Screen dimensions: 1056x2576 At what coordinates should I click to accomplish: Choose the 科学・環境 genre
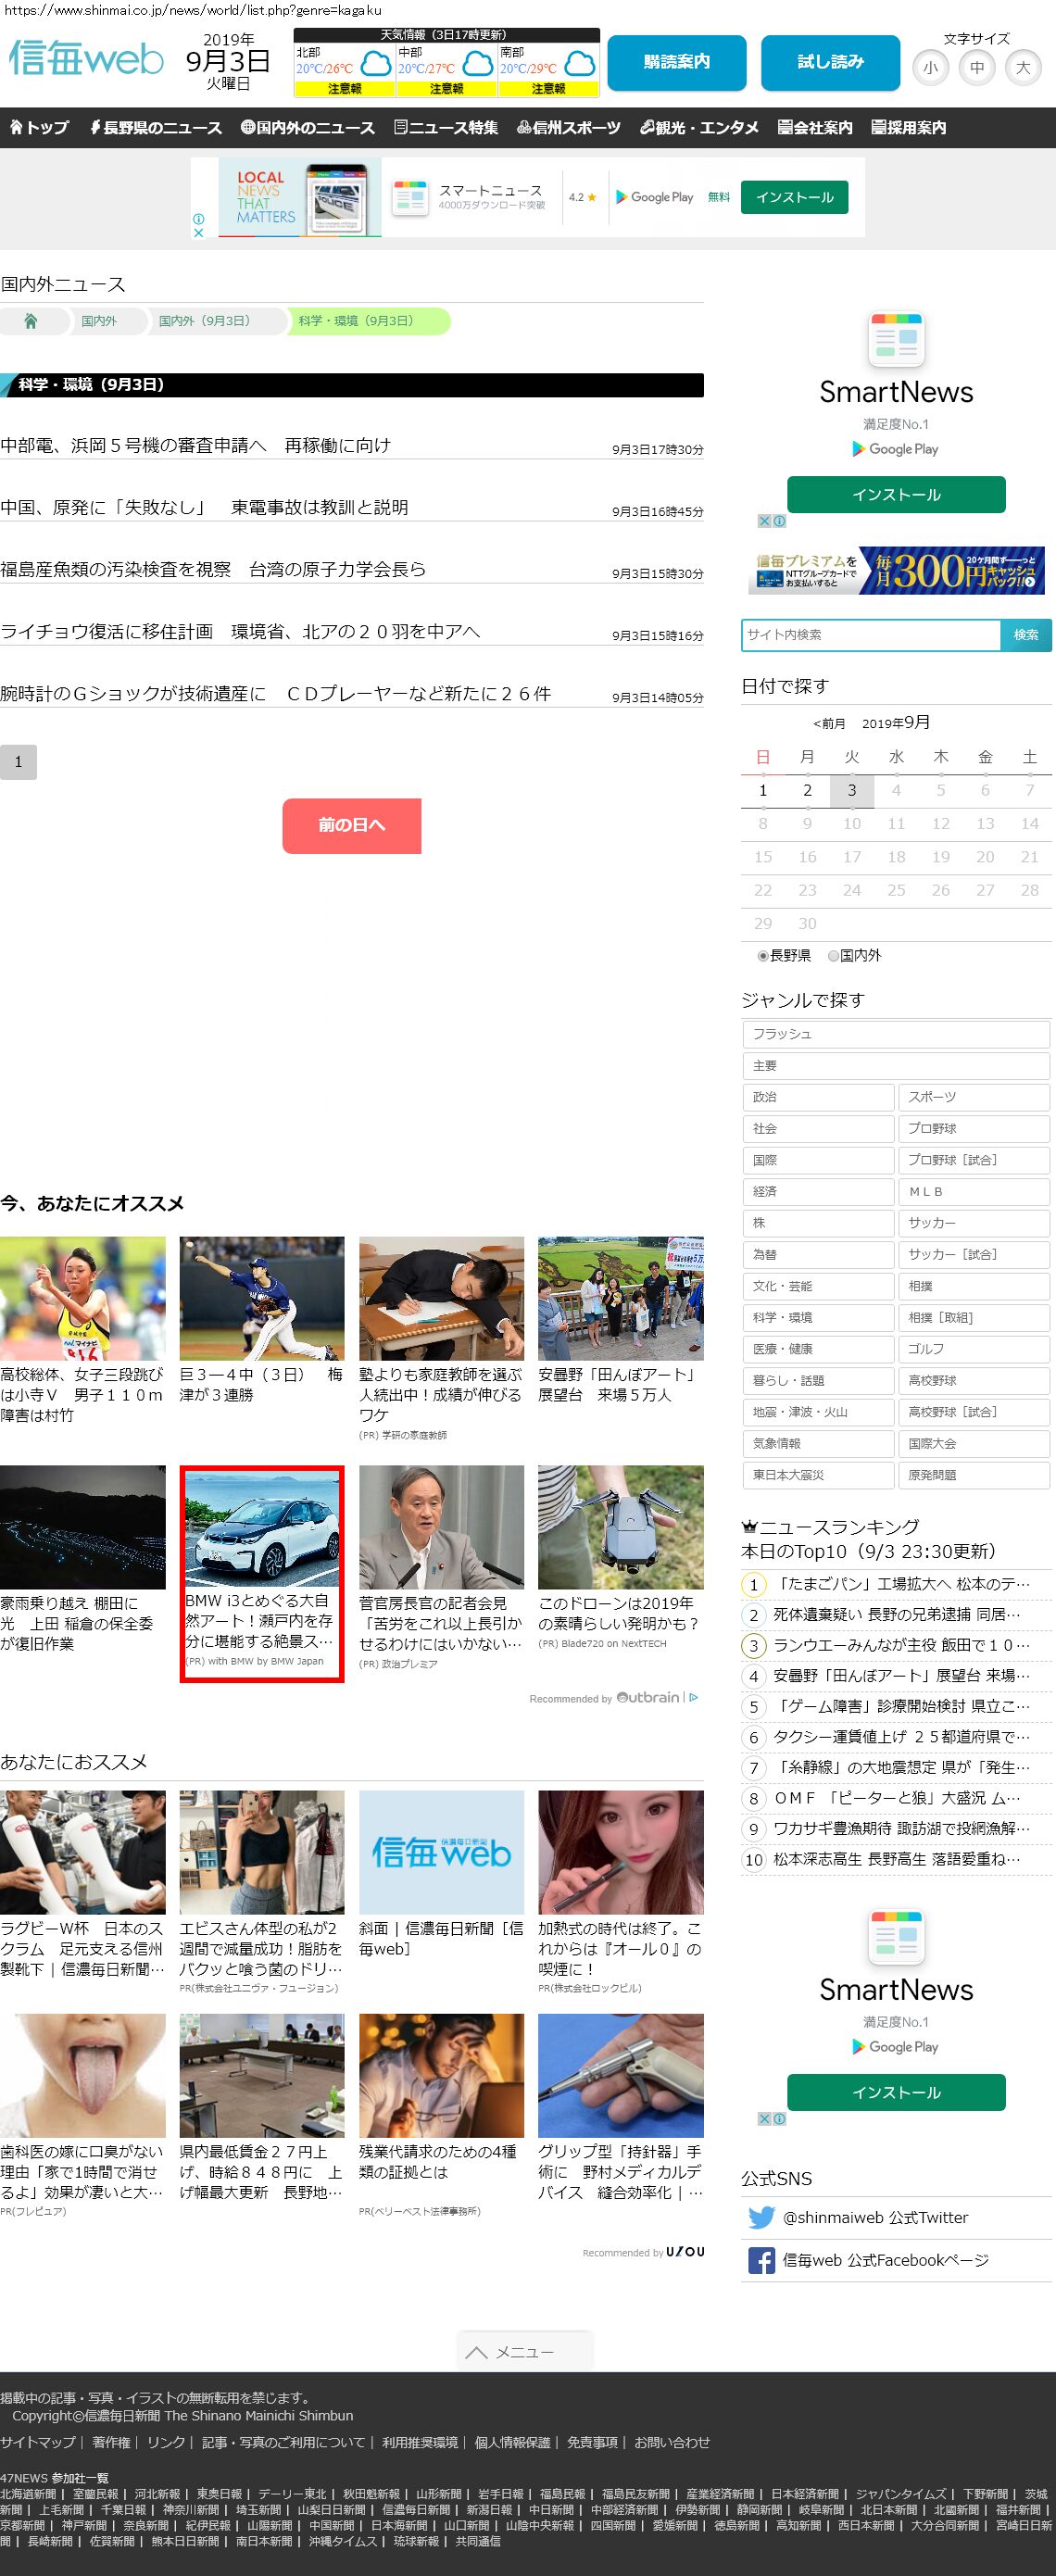(818, 1317)
